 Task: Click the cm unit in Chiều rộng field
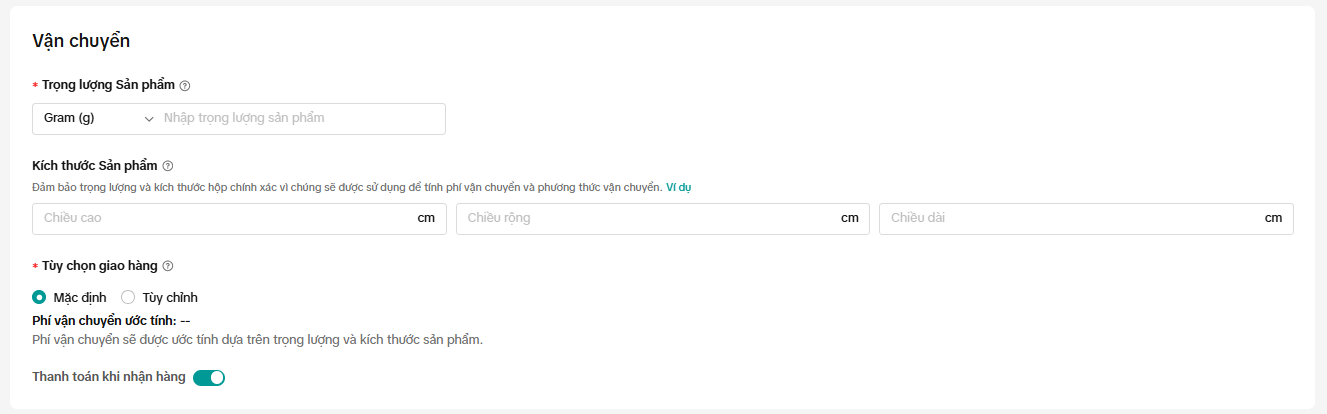tap(850, 218)
